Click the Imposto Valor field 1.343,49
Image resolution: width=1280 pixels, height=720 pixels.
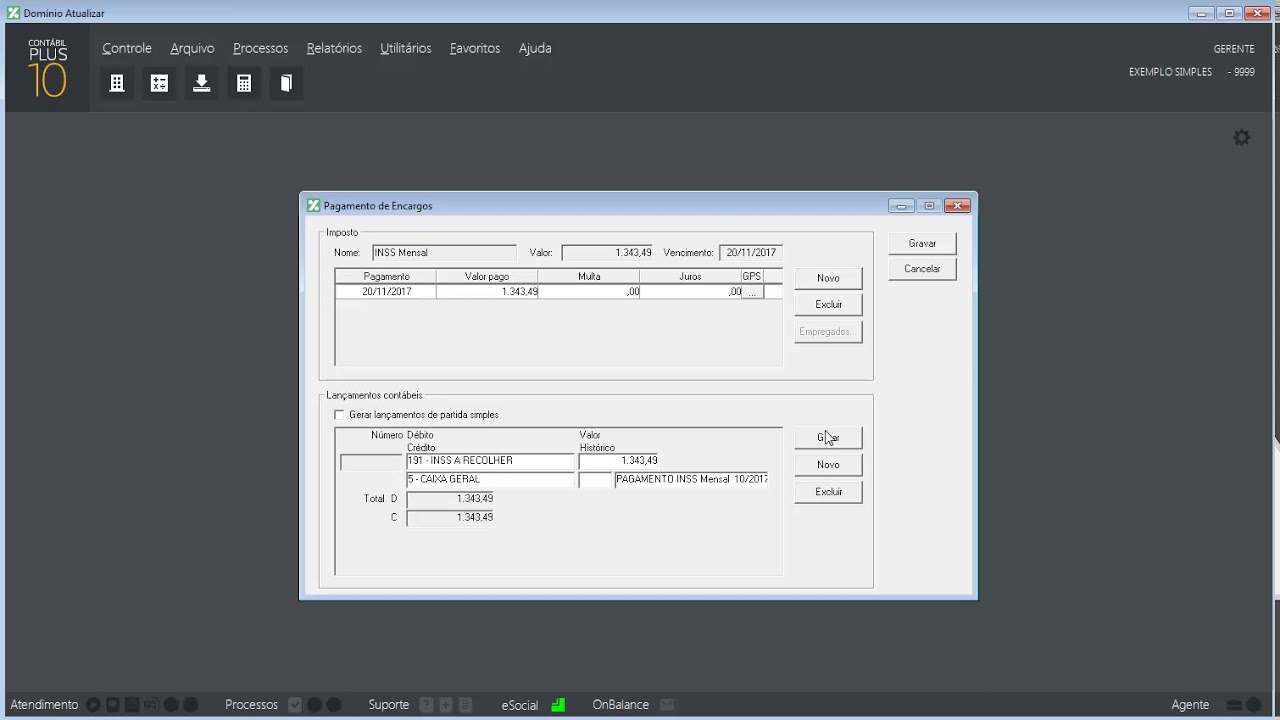607,253
